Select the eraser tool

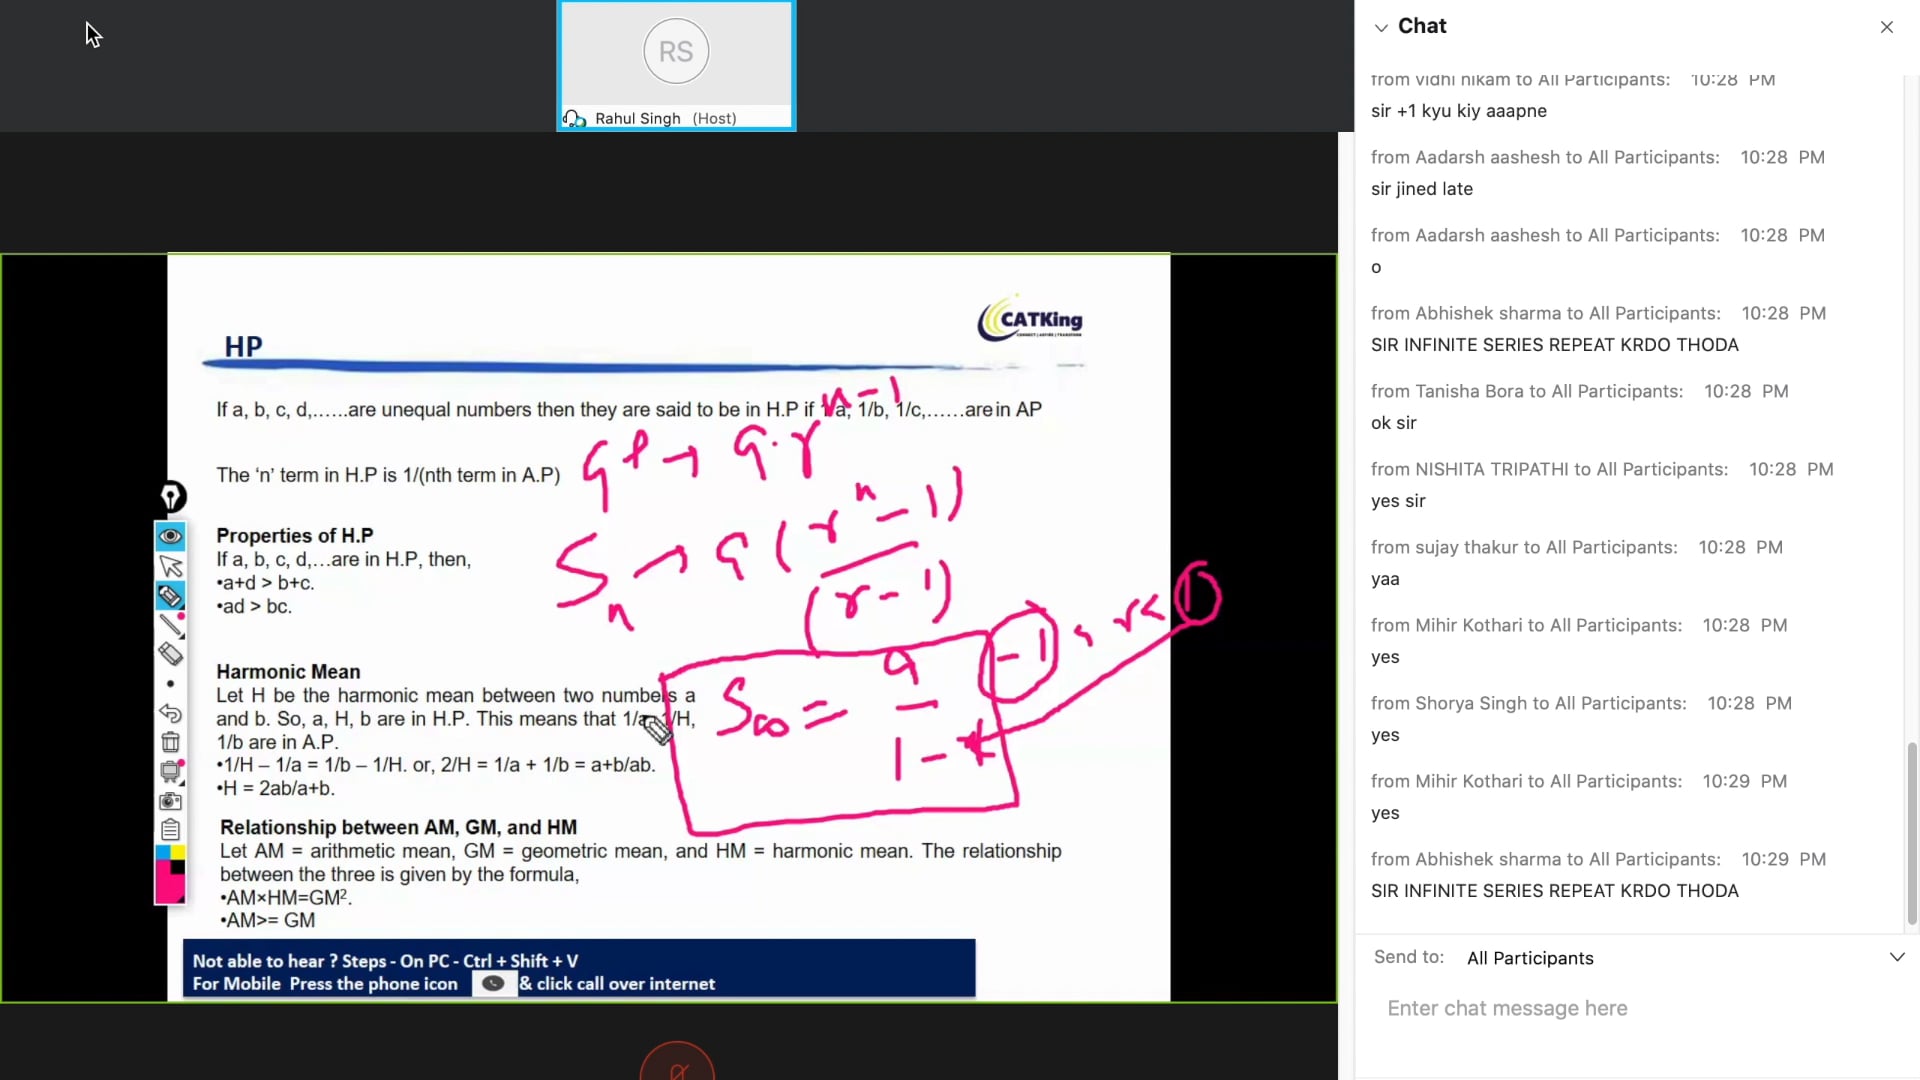170,654
